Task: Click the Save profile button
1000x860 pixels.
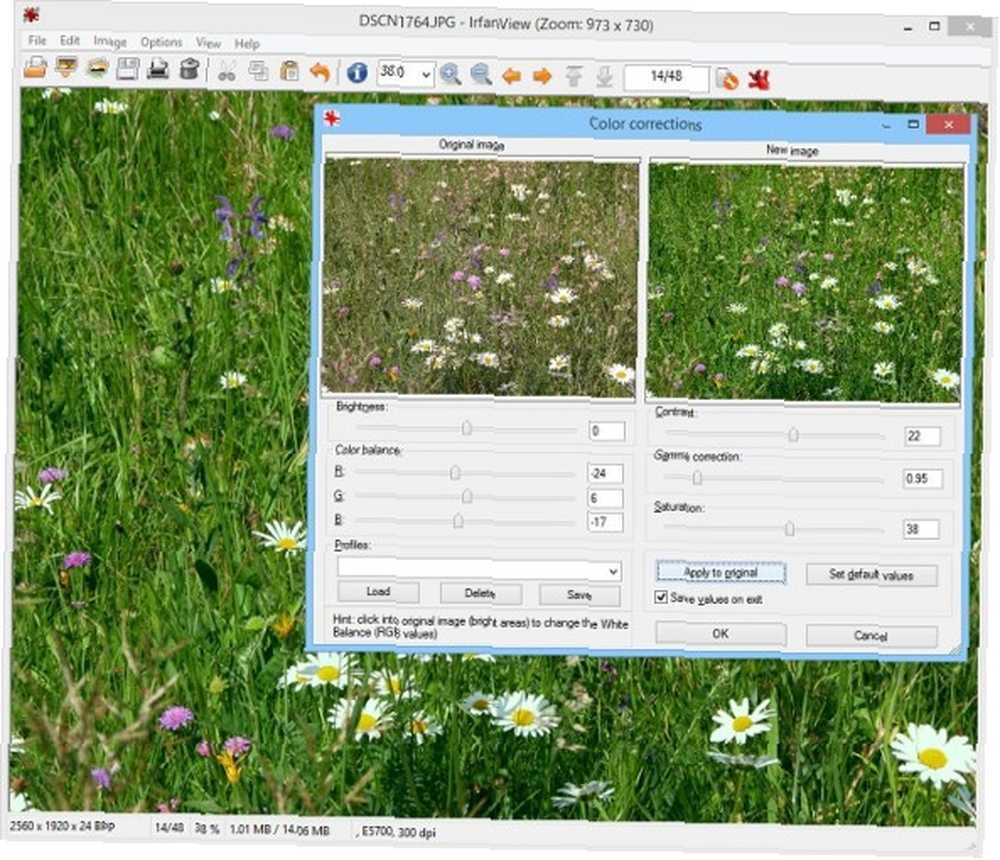Action: click(579, 595)
